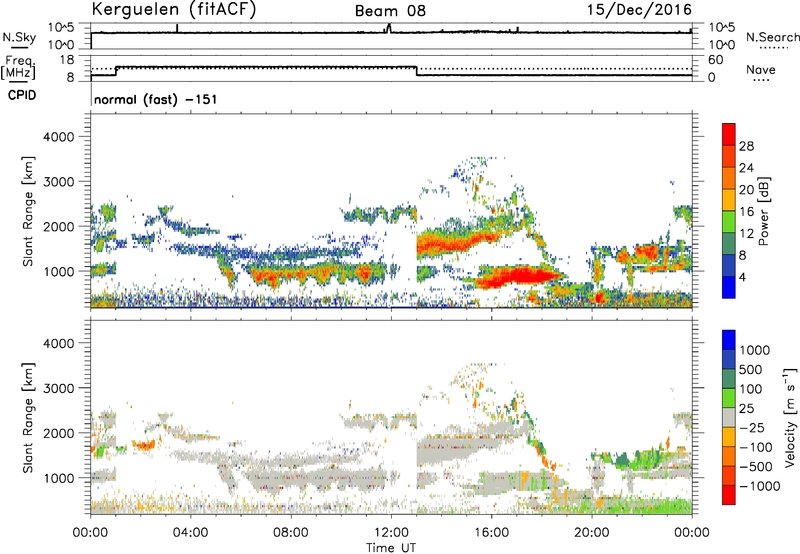Viewport: 800px width, 554px height.
Task: Click the "Kerguelen (fitACF)" title text
Action: pyautogui.click(x=173, y=10)
